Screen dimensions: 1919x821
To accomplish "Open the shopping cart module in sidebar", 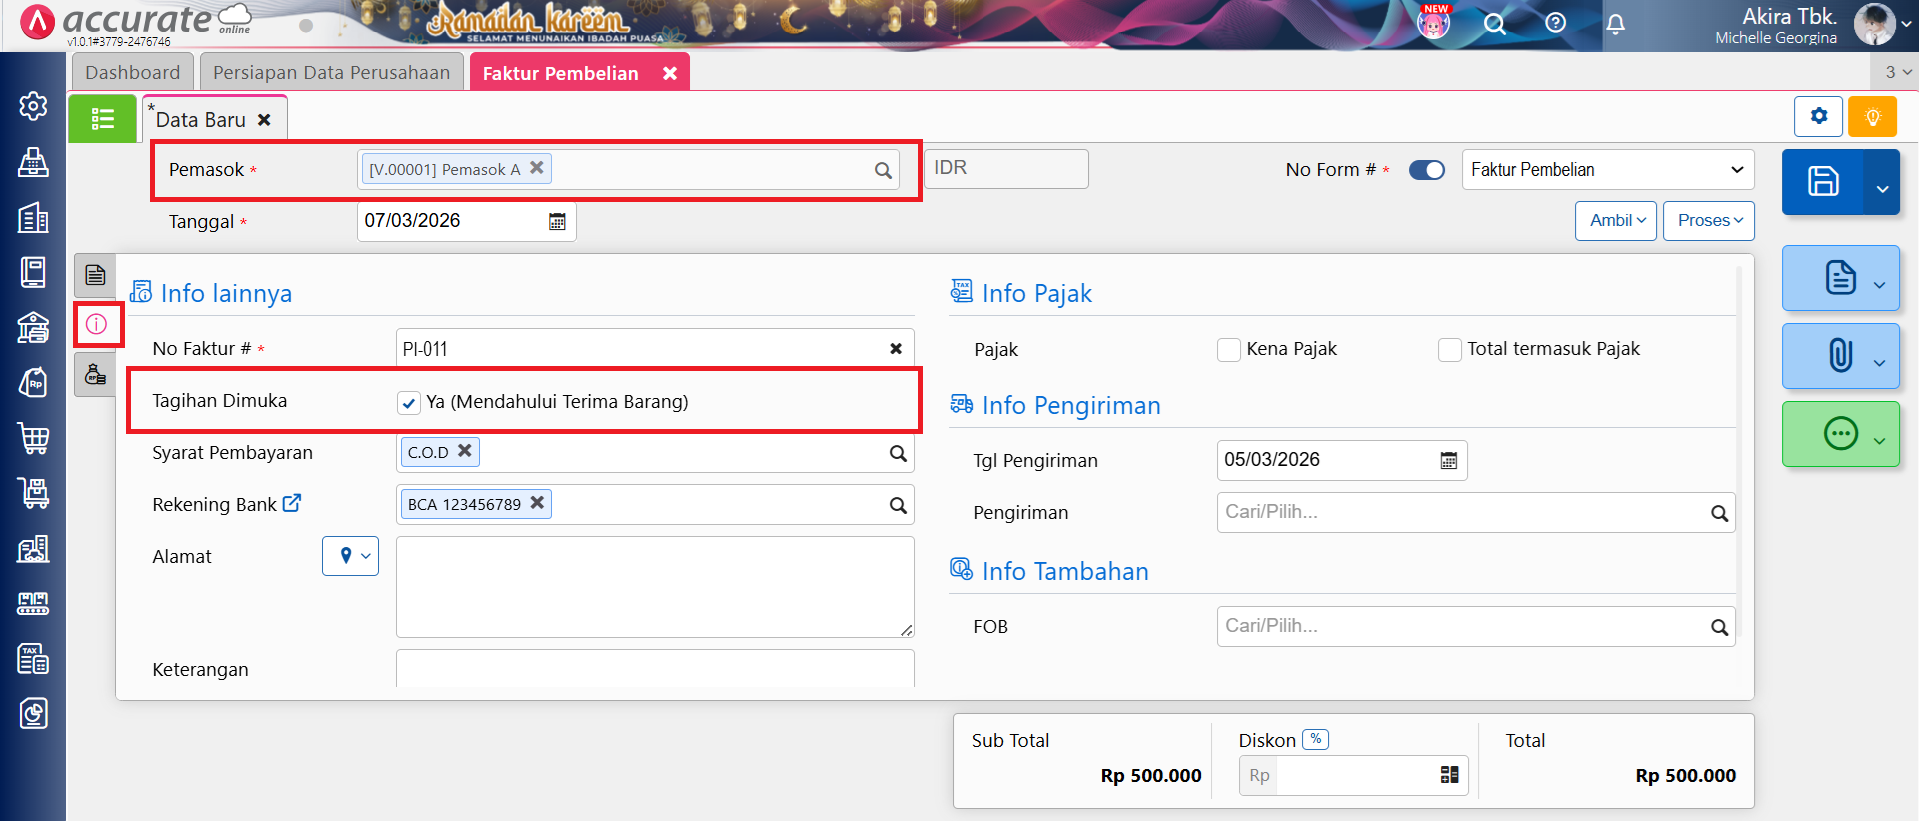I will (x=33, y=438).
